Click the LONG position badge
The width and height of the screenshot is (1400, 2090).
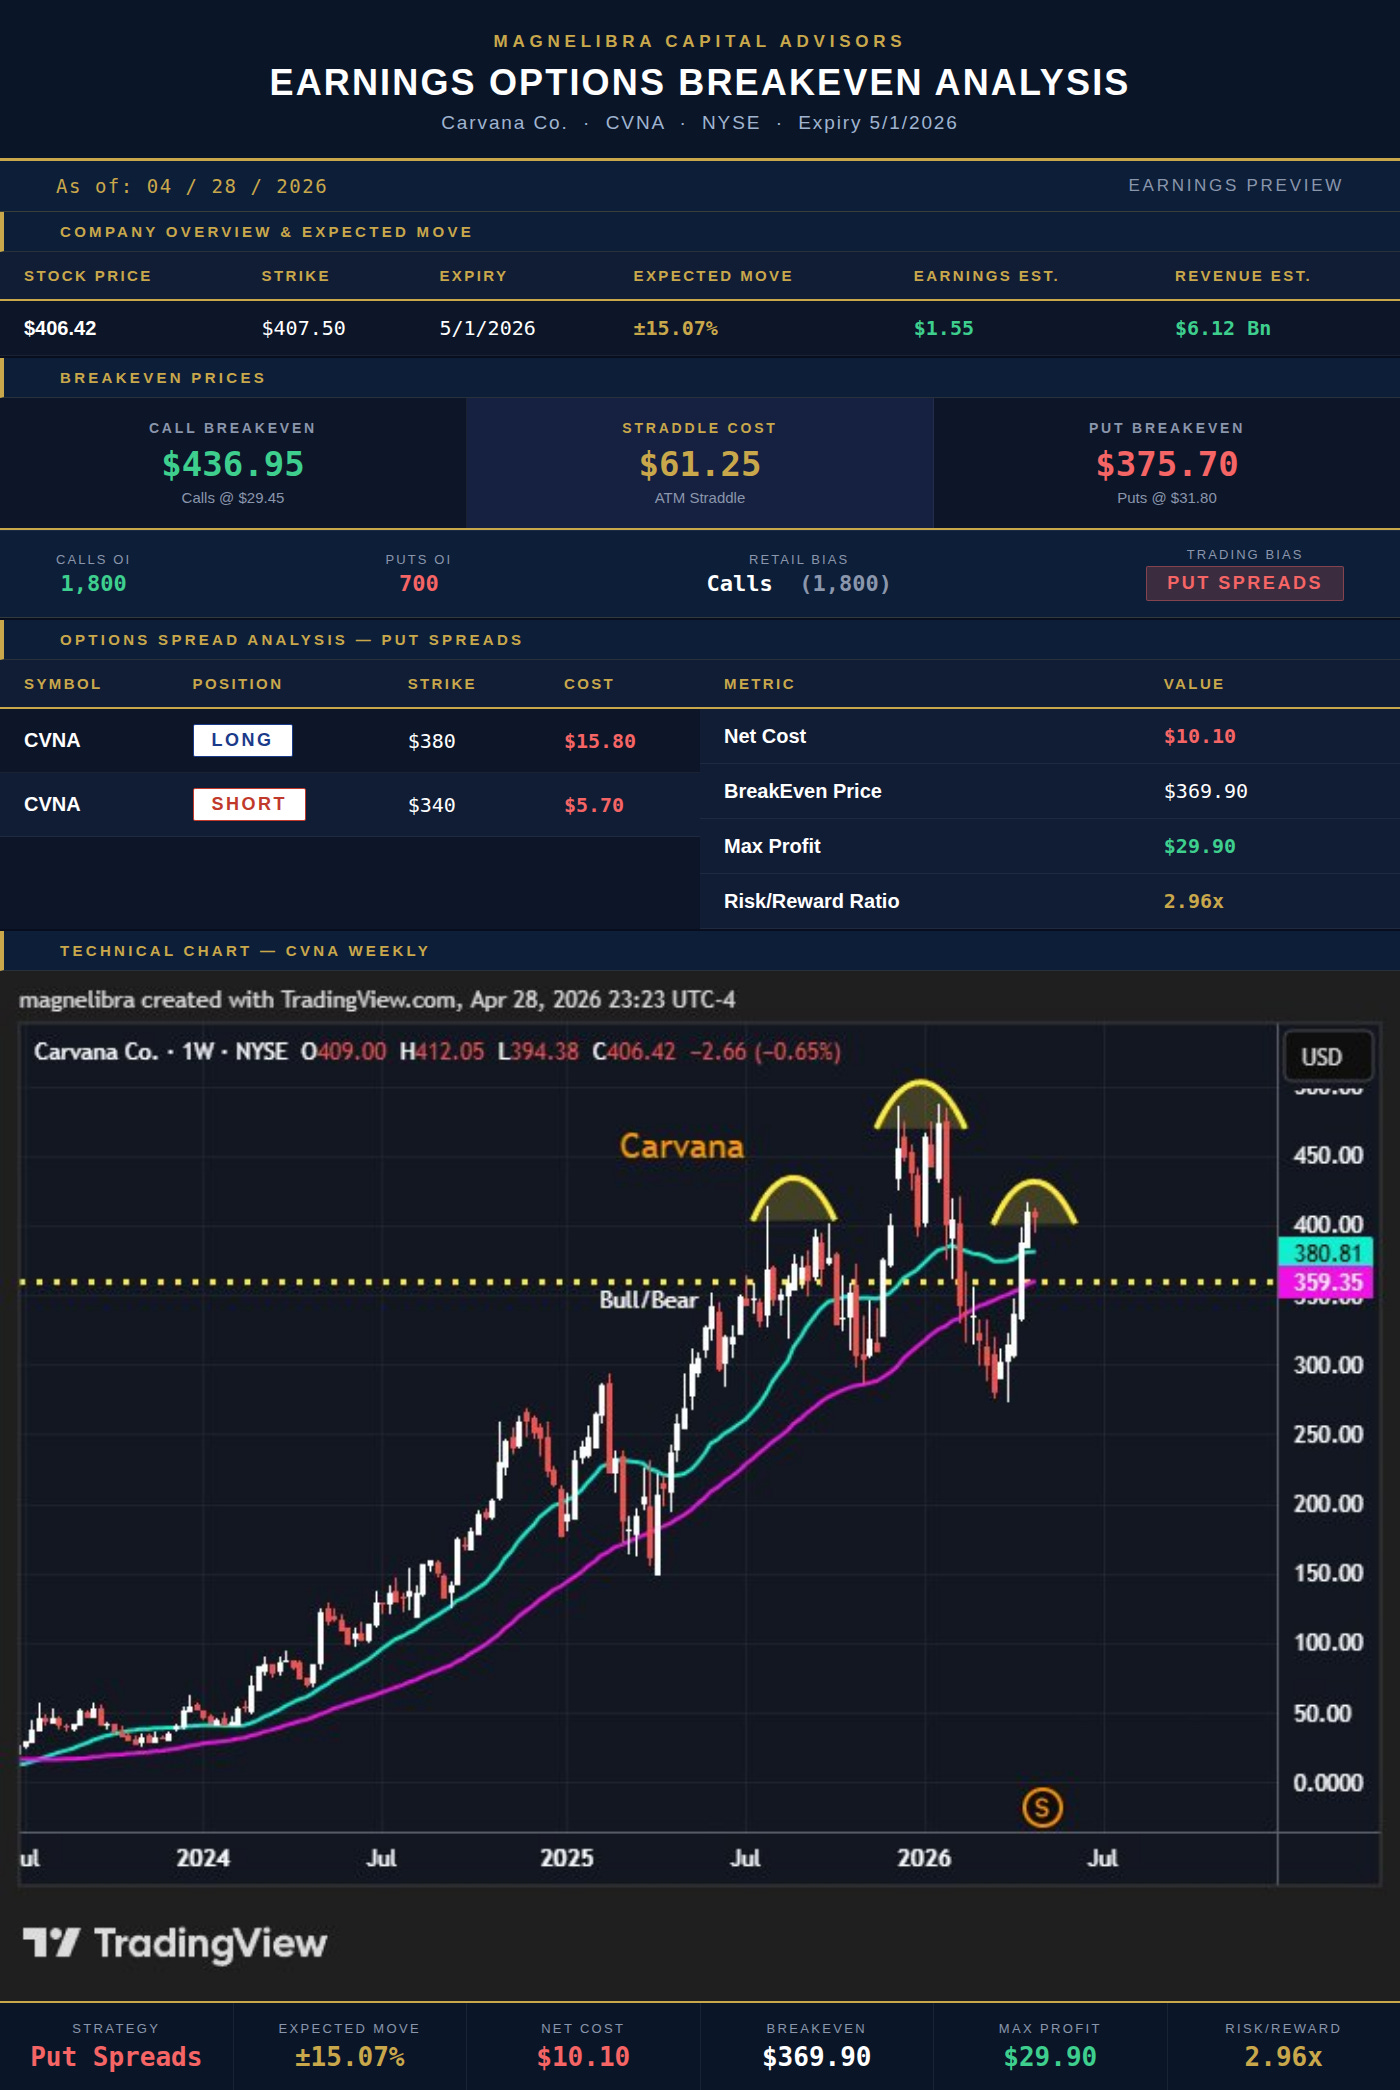[x=242, y=740]
